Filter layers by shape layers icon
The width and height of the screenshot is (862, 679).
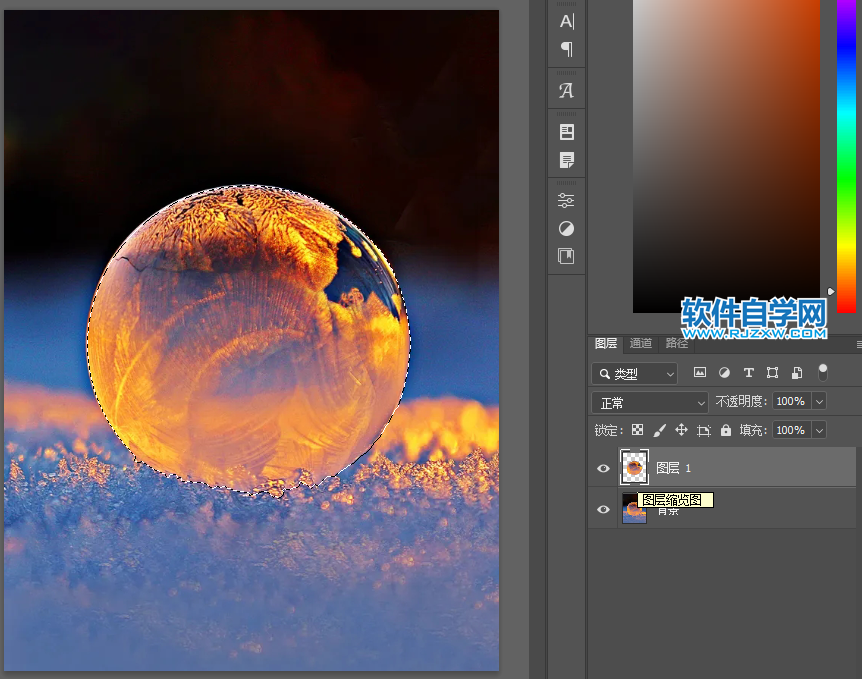point(772,373)
